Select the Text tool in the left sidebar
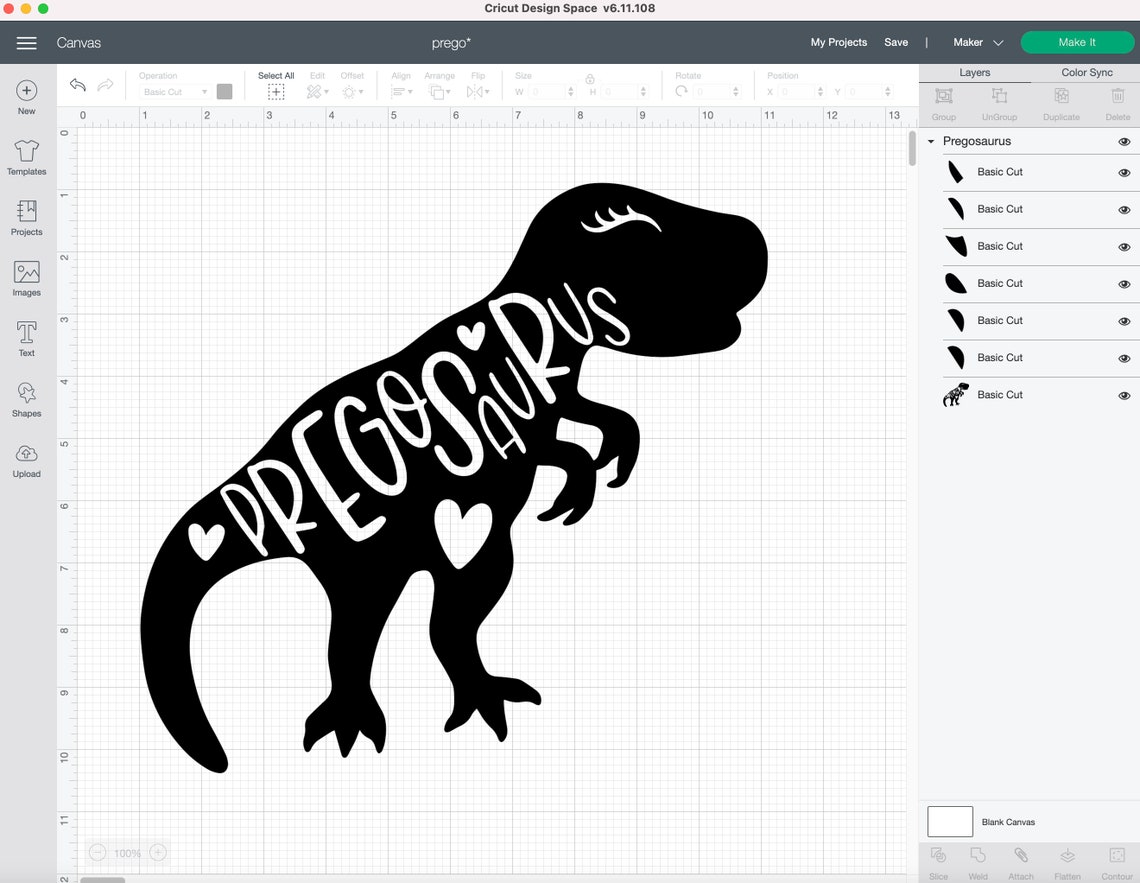The height and width of the screenshot is (883, 1140). coord(26,337)
